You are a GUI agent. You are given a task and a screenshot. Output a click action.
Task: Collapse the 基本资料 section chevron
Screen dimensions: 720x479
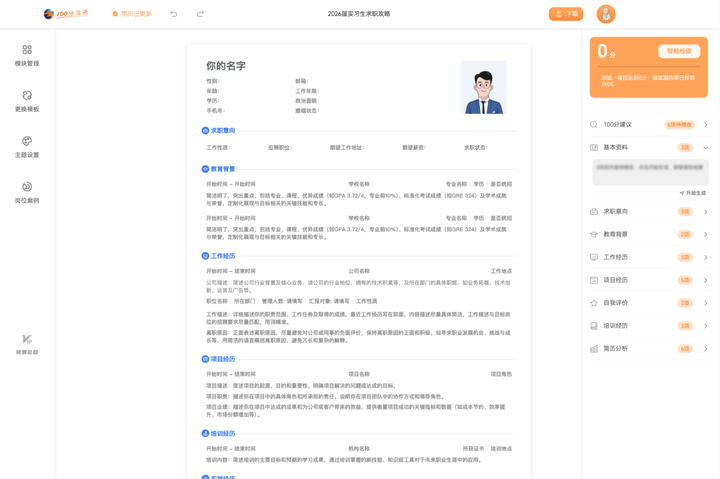click(x=706, y=147)
